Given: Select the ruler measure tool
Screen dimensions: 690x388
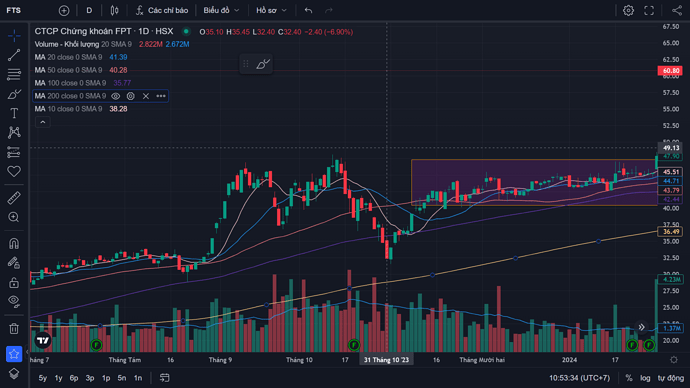Looking at the screenshot, I should [x=14, y=198].
